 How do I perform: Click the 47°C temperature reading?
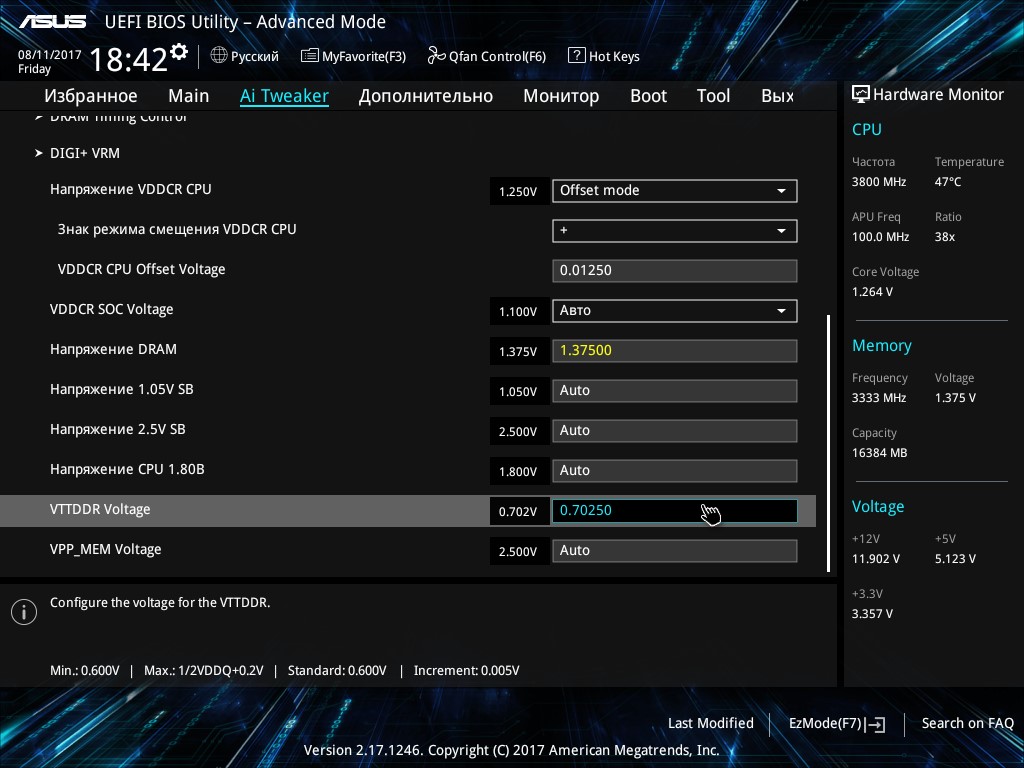pyautogui.click(x=948, y=182)
